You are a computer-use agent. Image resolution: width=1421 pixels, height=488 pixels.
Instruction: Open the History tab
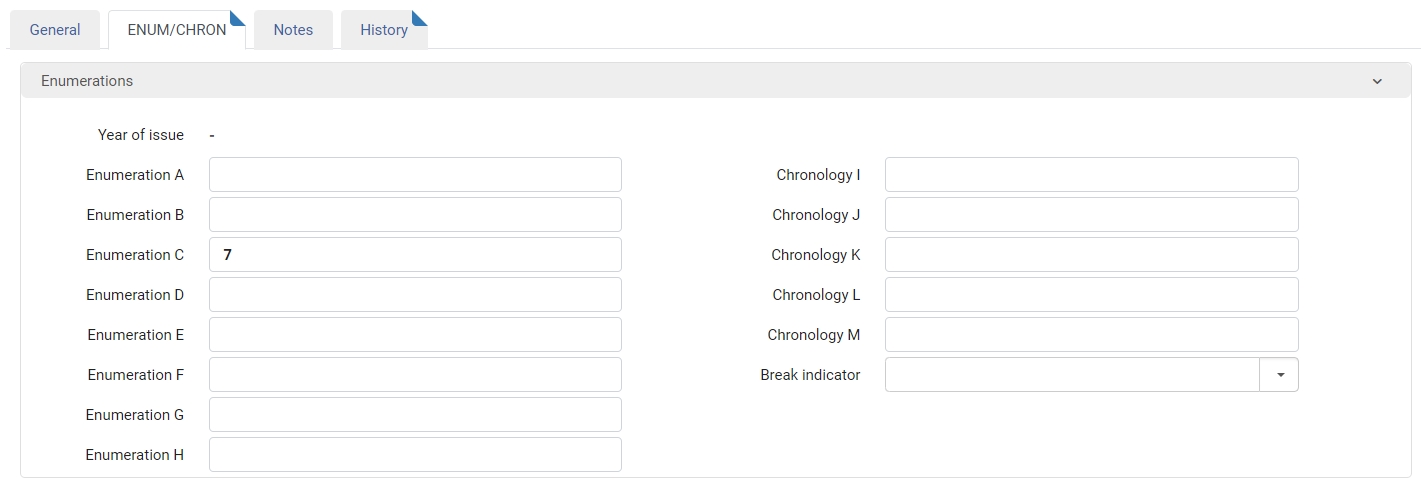[x=384, y=30]
